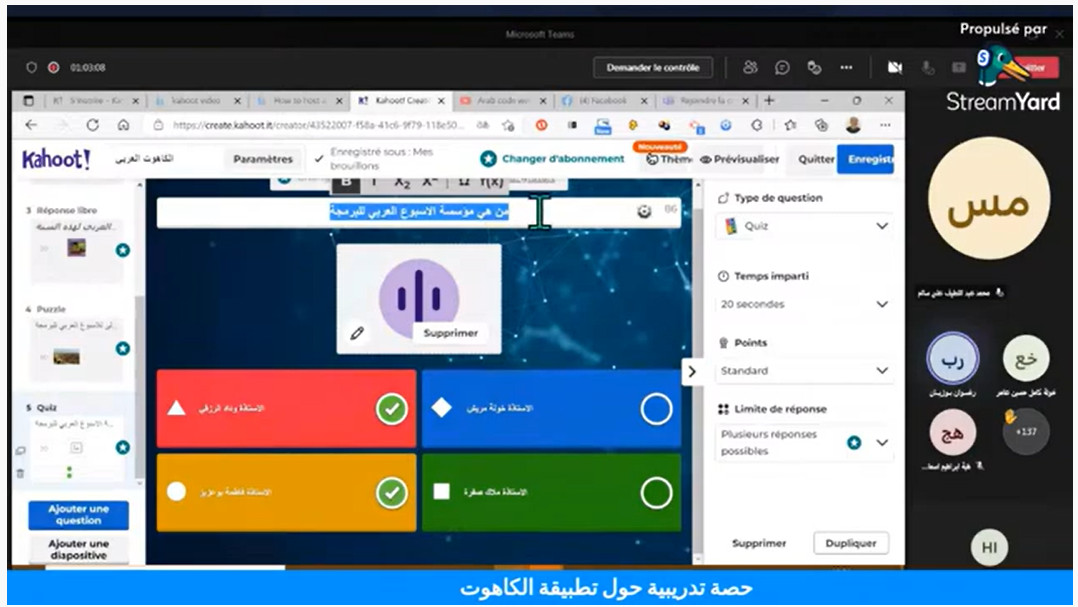The height and width of the screenshot is (607, 1078).
Task: Click the red recording indicator in Teams
Action: [x=54, y=67]
